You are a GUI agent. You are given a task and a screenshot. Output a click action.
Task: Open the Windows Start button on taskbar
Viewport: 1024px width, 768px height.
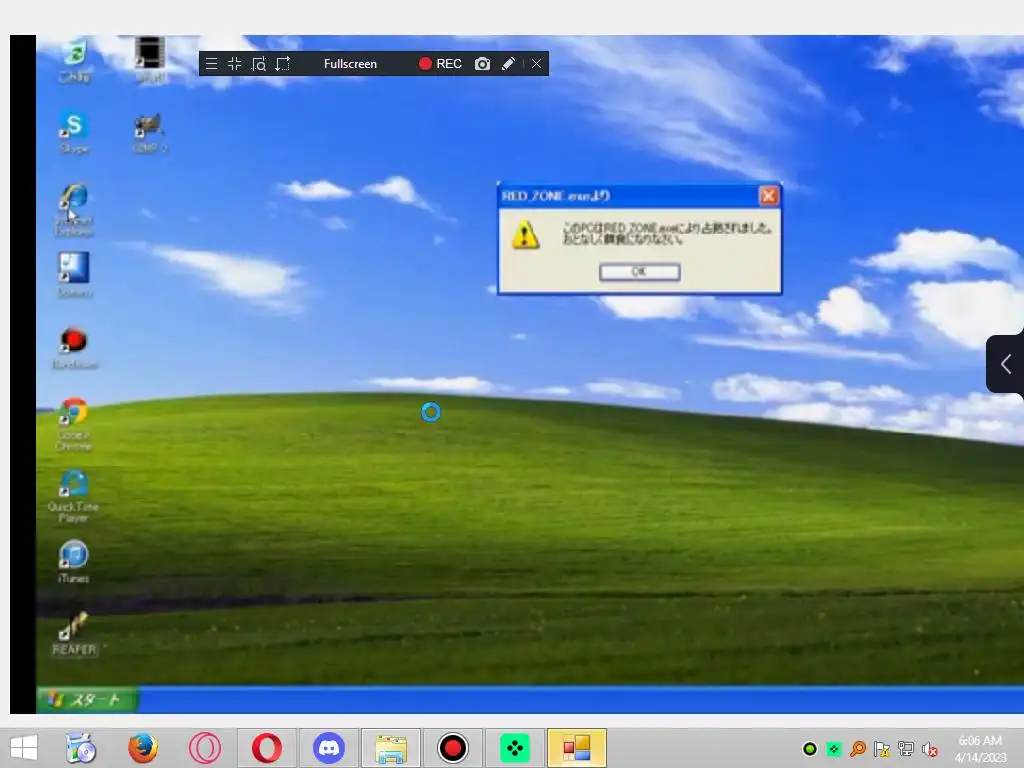coord(24,748)
